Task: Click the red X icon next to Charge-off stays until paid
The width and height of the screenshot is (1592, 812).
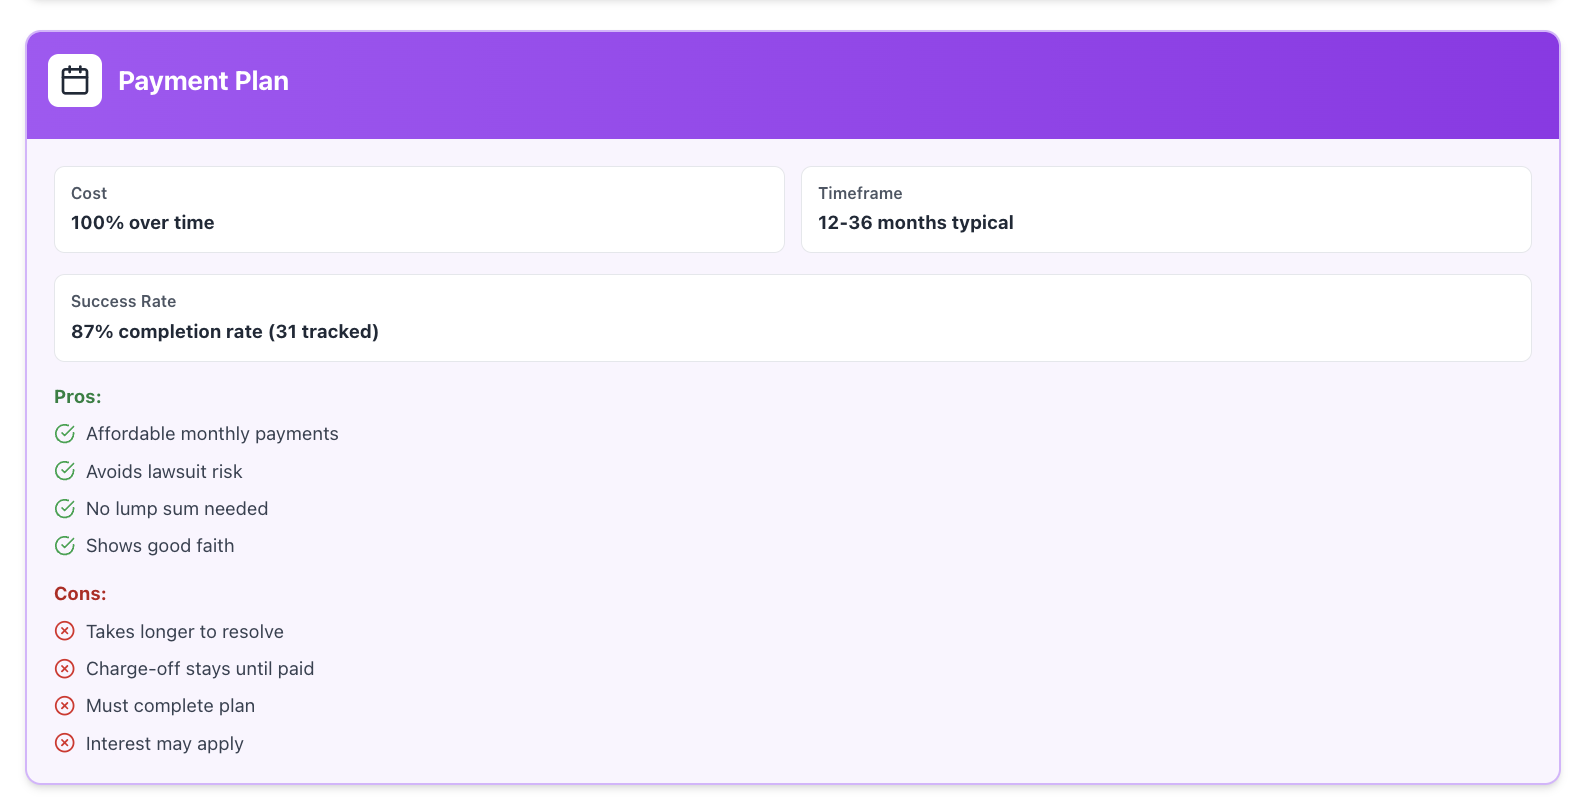Action: [x=65, y=669]
